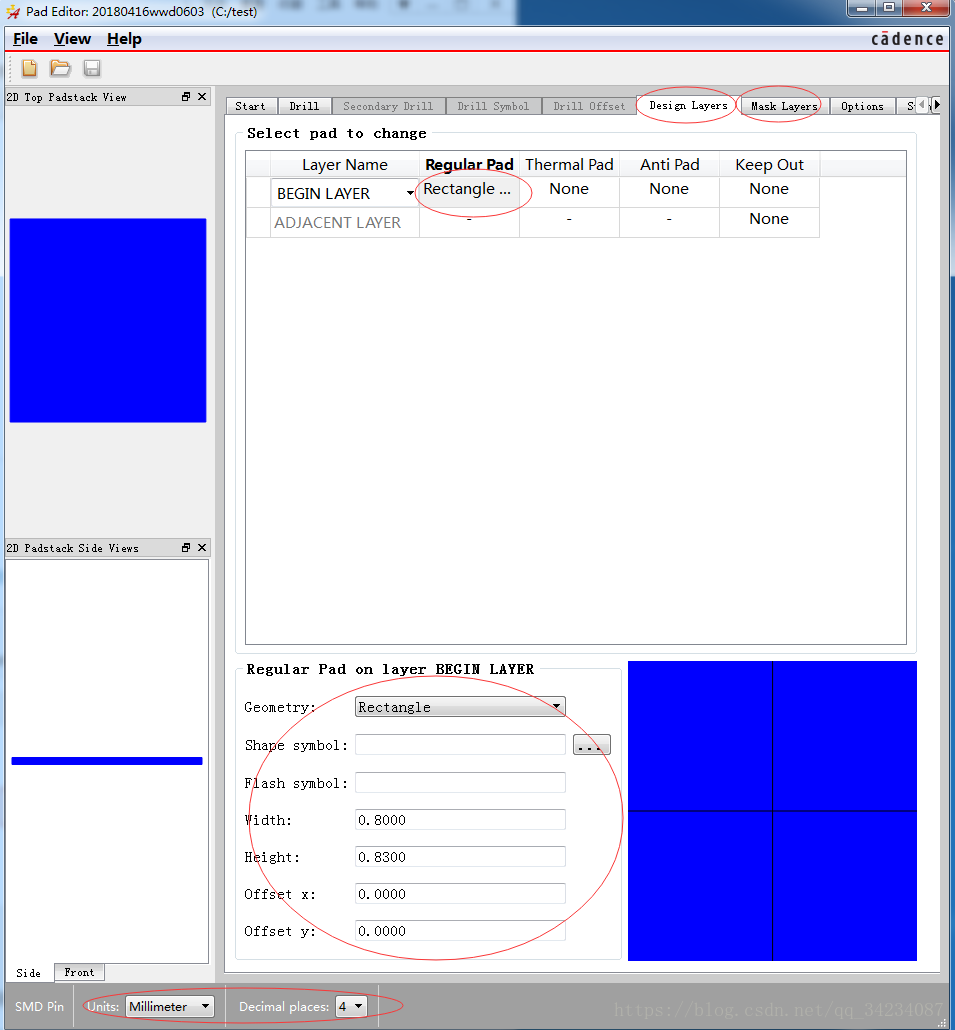Open an existing padstack file
955x1030 pixels.
tap(61, 68)
